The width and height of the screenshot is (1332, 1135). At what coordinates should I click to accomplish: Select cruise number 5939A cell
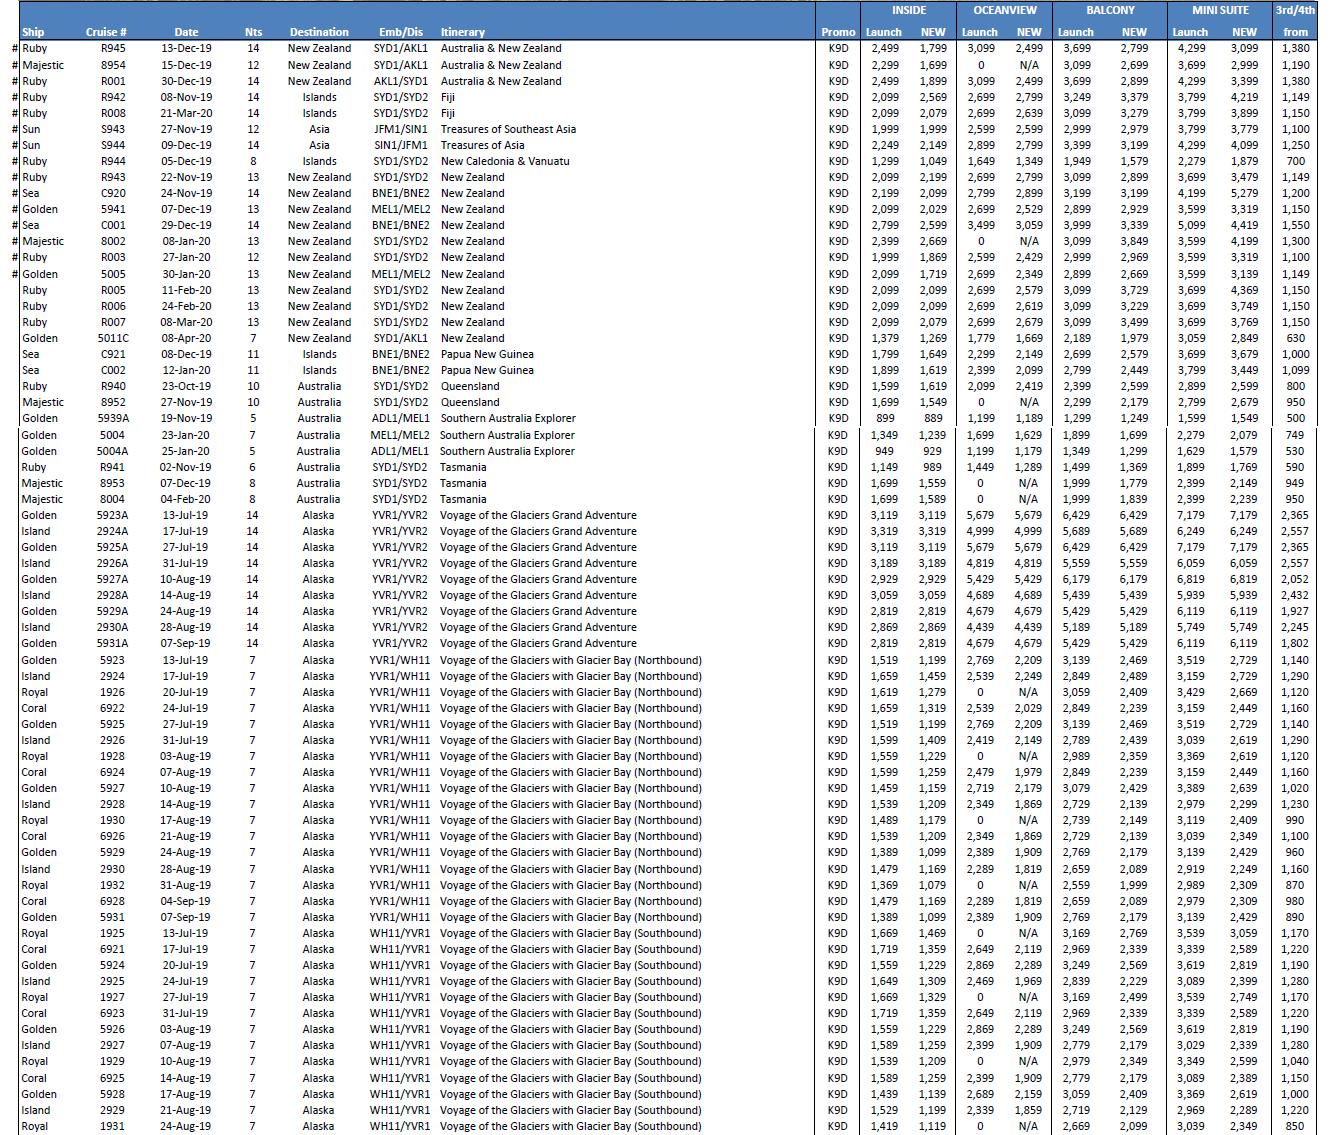click(113, 418)
